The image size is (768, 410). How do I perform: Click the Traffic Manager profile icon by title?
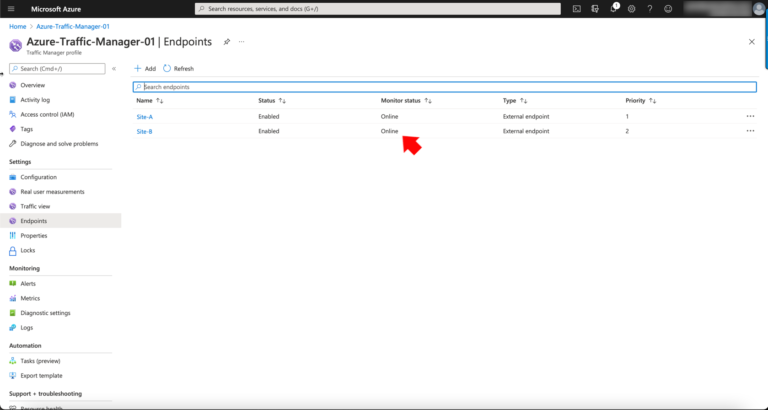[x=16, y=46]
